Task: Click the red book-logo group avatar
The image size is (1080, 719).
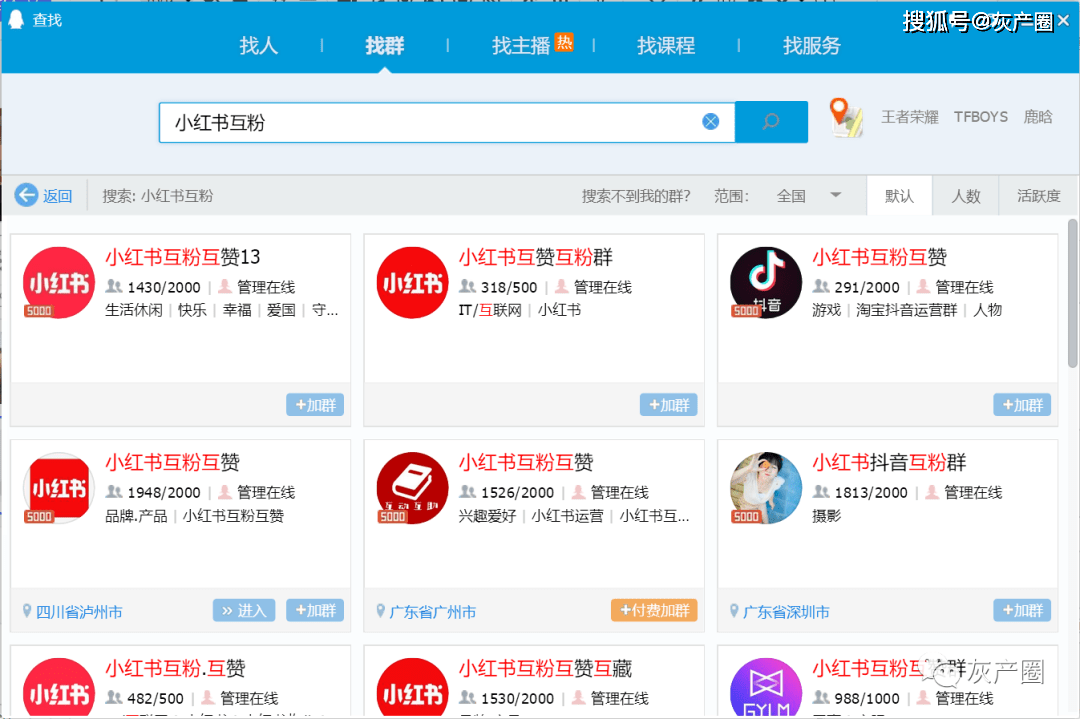Action: (x=413, y=488)
